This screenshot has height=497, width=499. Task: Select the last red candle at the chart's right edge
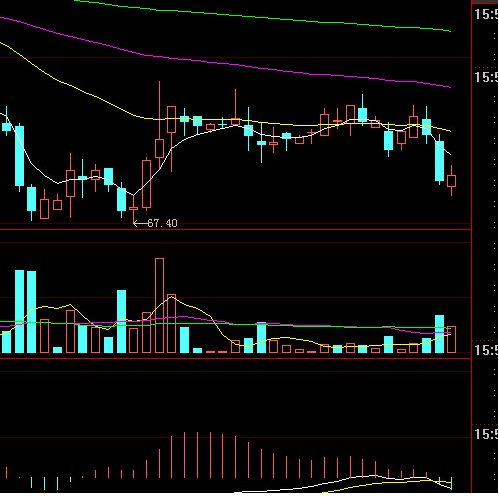(x=452, y=181)
